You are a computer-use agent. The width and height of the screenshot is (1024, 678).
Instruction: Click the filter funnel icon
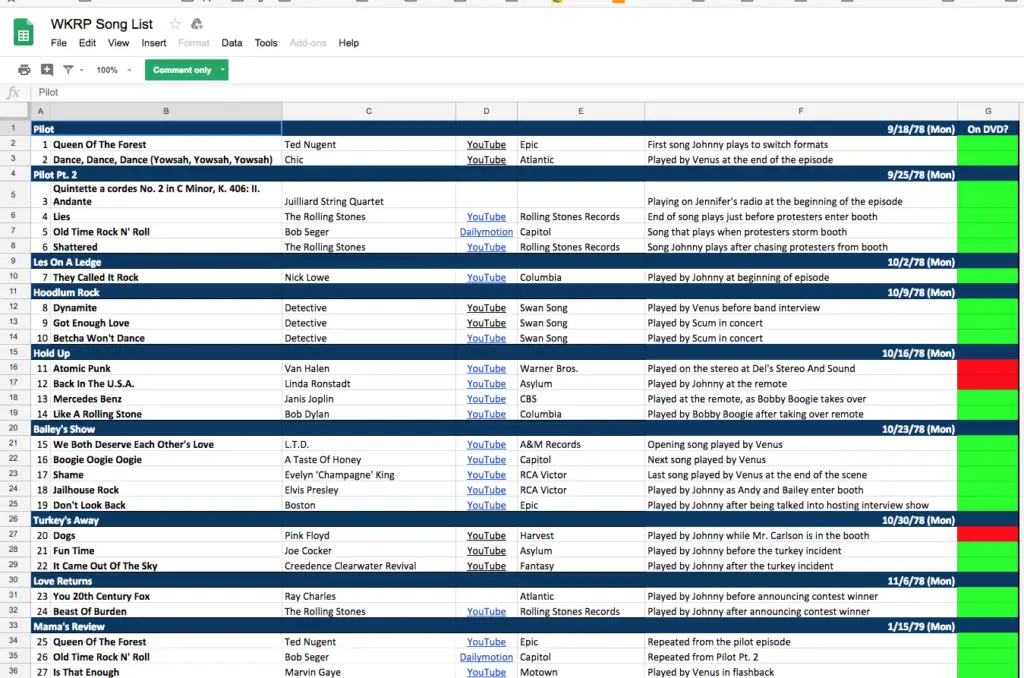(x=68, y=69)
